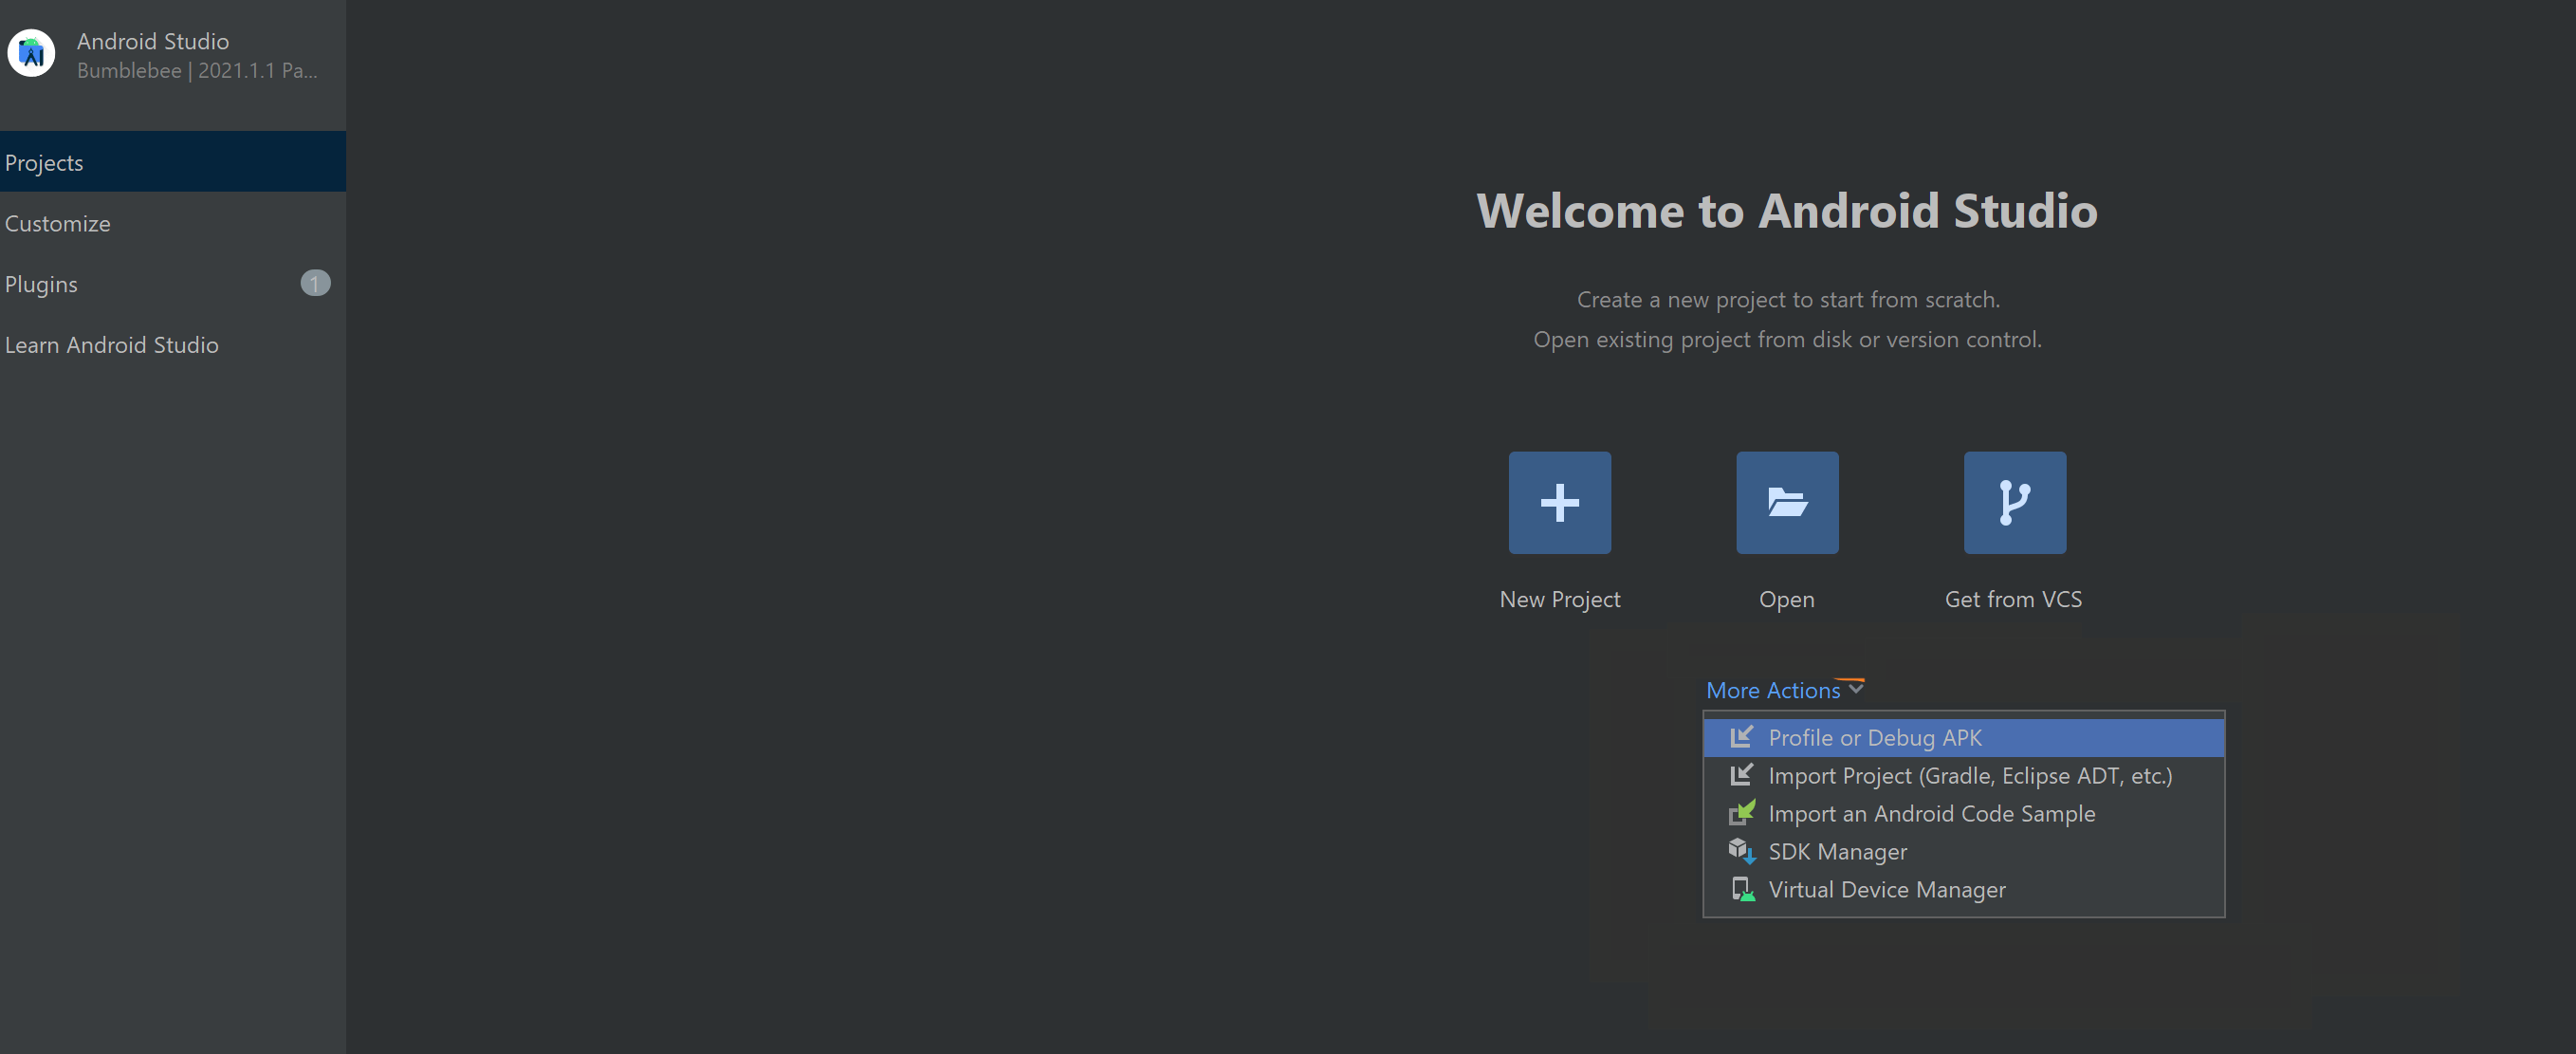The width and height of the screenshot is (2576, 1054).
Task: Click the Virtual Device Manager icon
Action: click(x=1742, y=889)
